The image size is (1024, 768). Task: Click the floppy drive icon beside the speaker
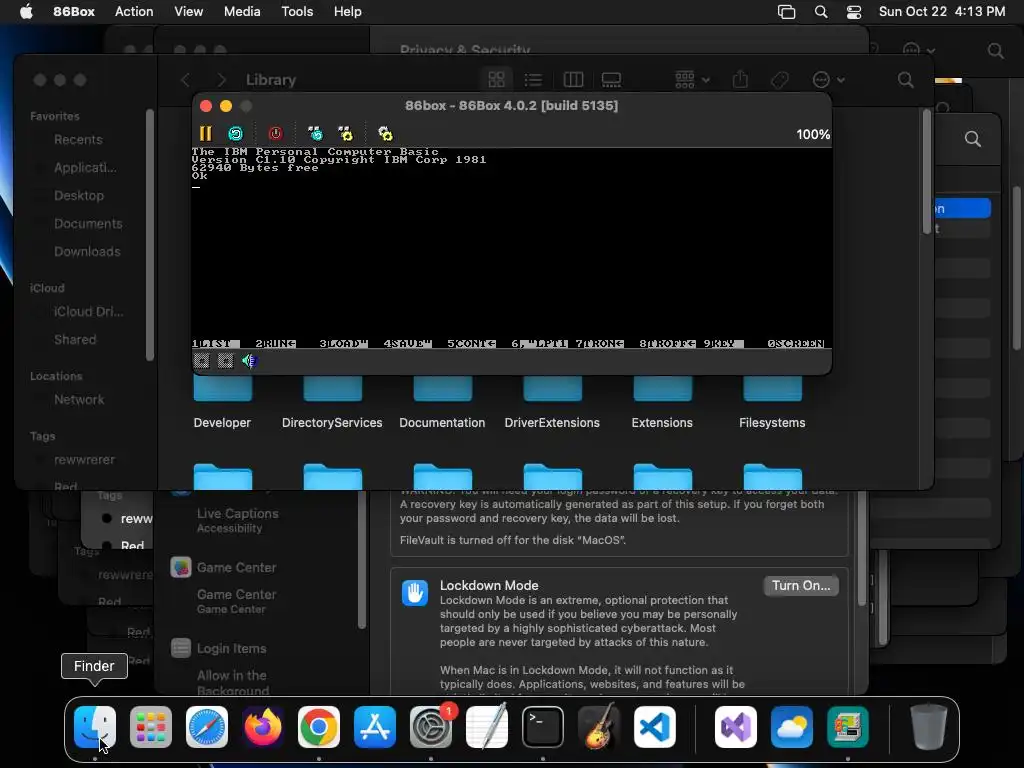[225, 360]
